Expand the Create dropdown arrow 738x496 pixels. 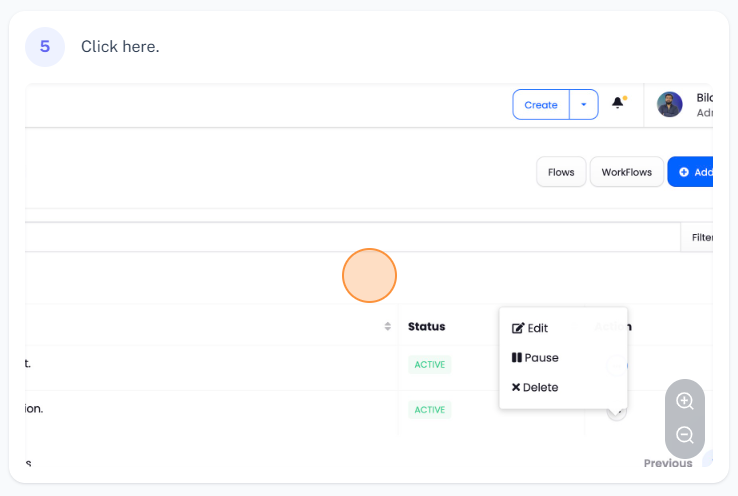coord(584,105)
